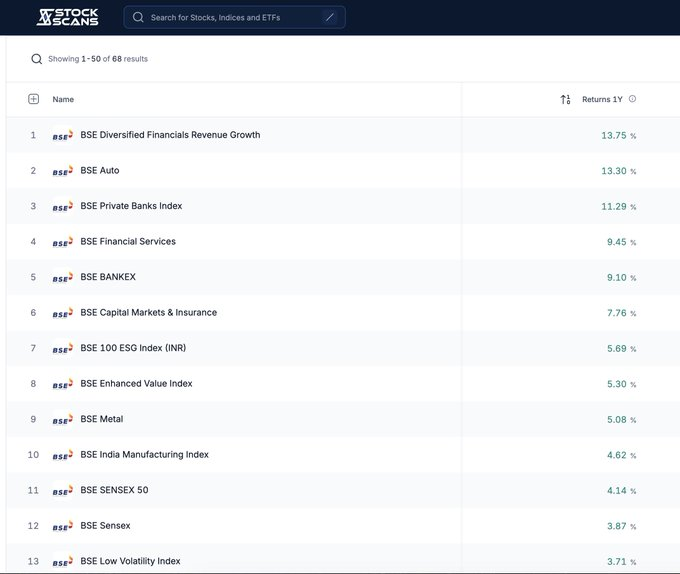Click the 4.14 % return value

(621, 491)
